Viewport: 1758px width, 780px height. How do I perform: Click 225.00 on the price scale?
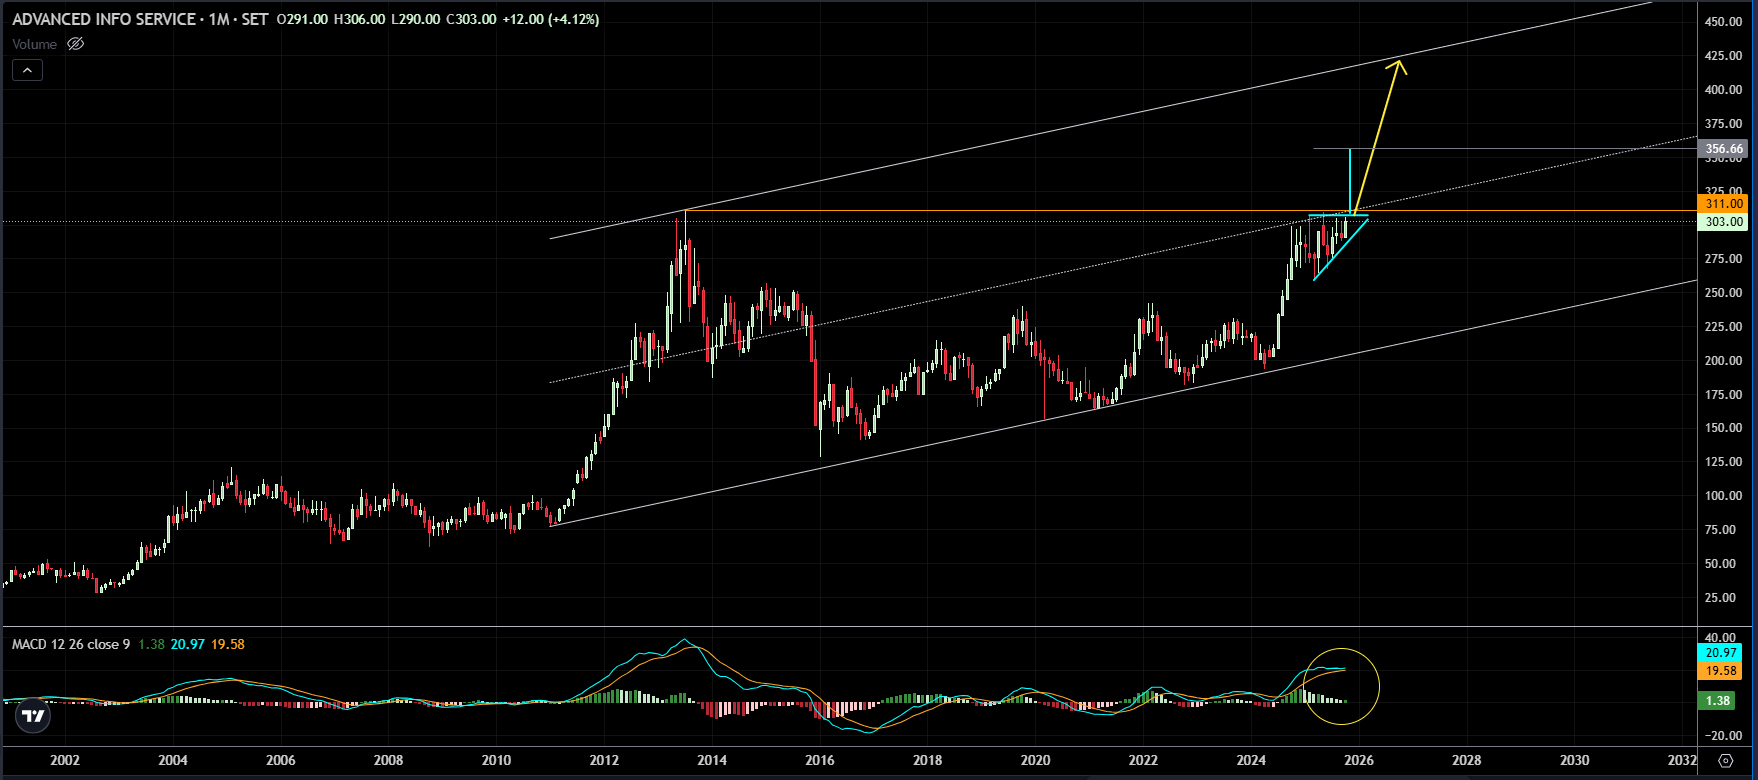[1724, 327]
